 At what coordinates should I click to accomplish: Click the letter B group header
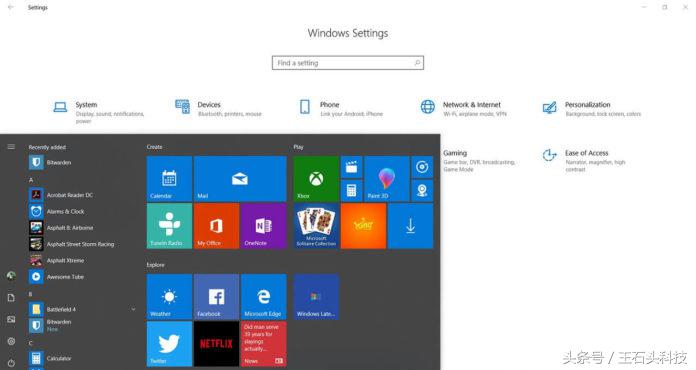coord(31,294)
